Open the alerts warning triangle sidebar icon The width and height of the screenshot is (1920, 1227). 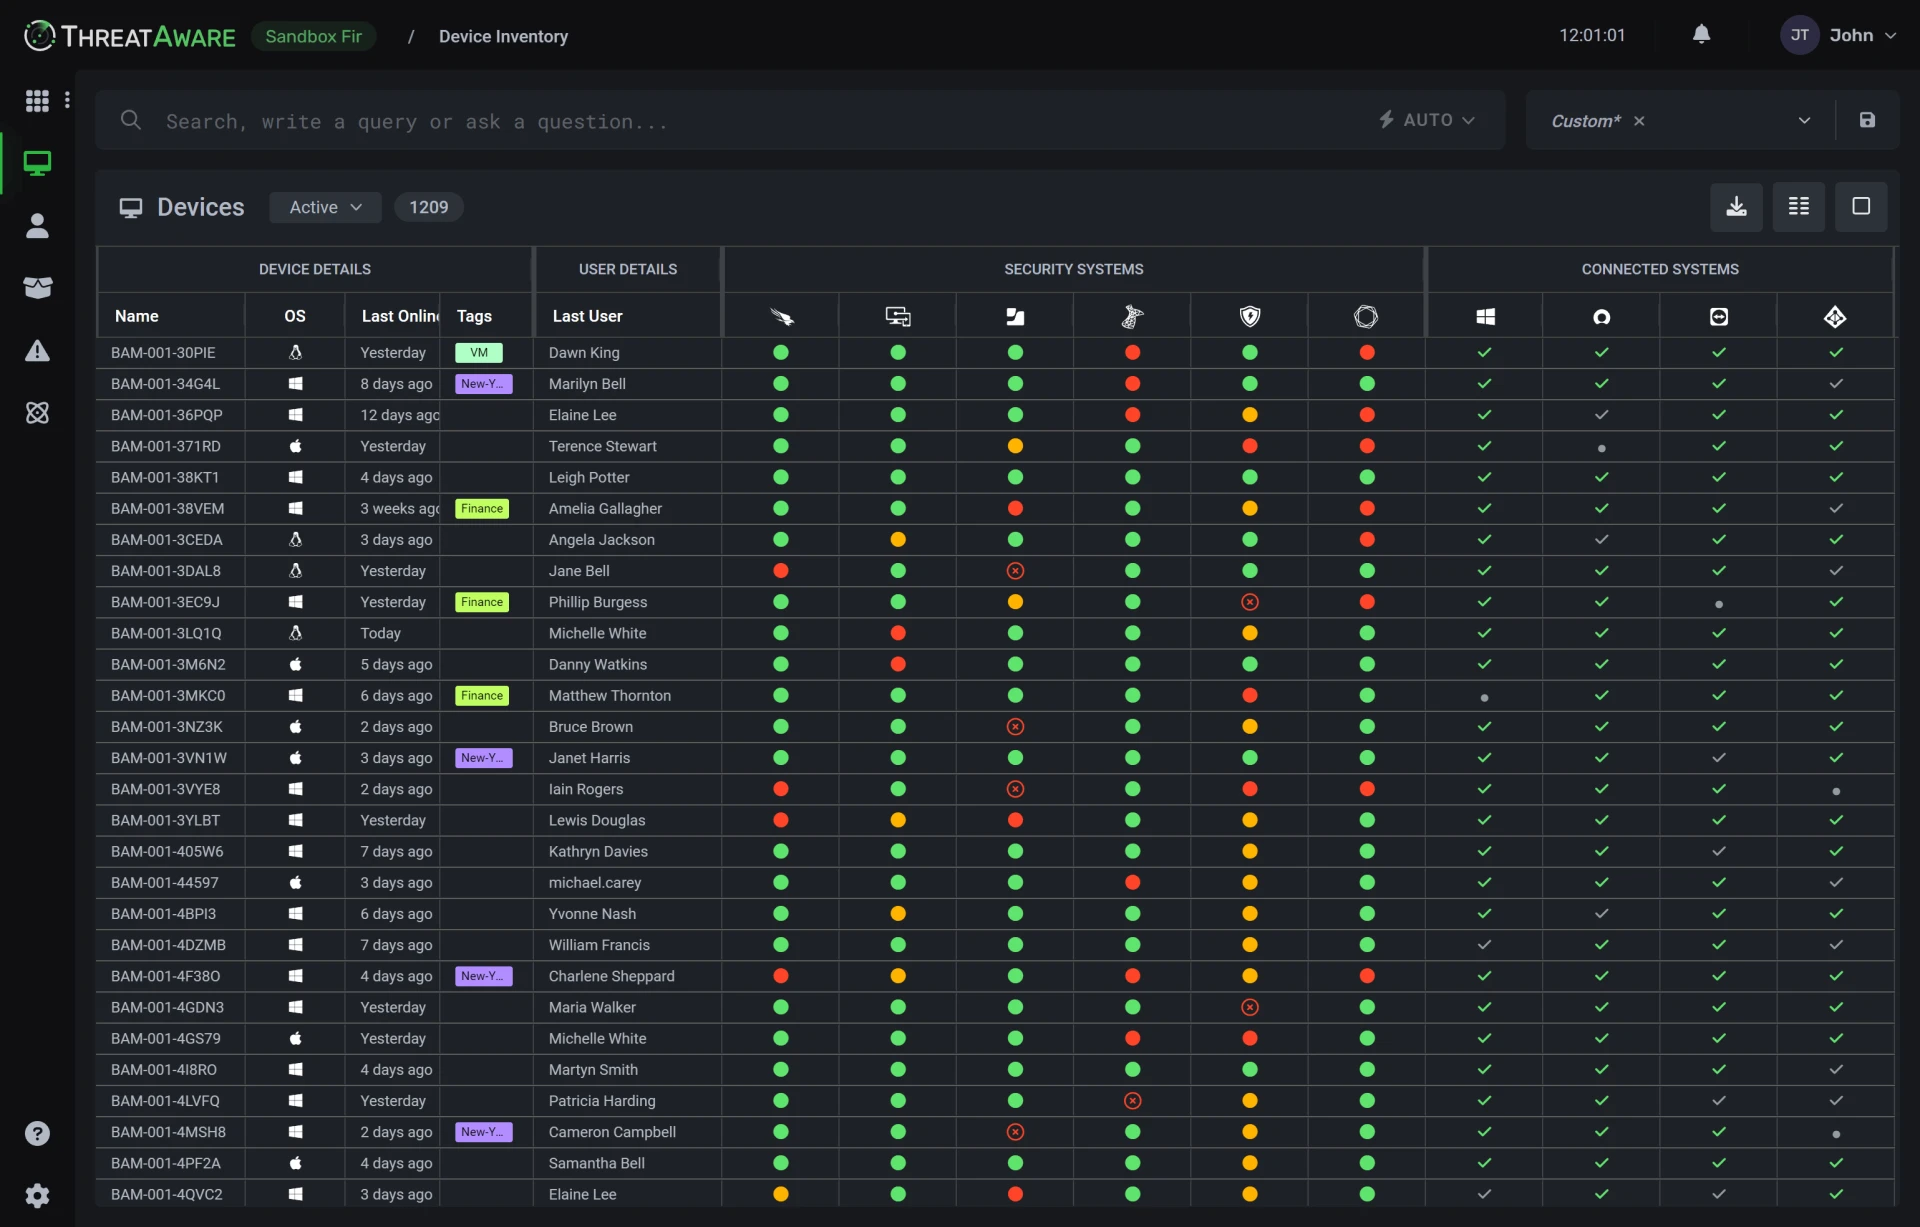(37, 351)
